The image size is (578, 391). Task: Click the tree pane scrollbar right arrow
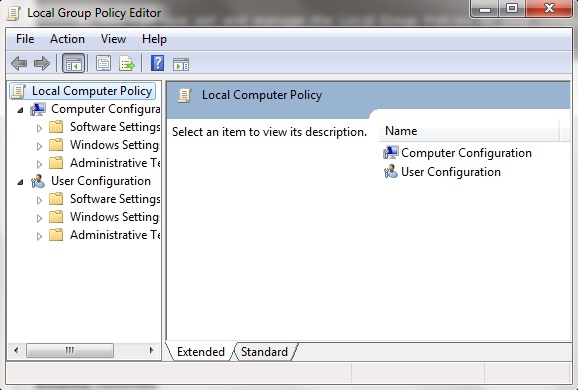(152, 350)
